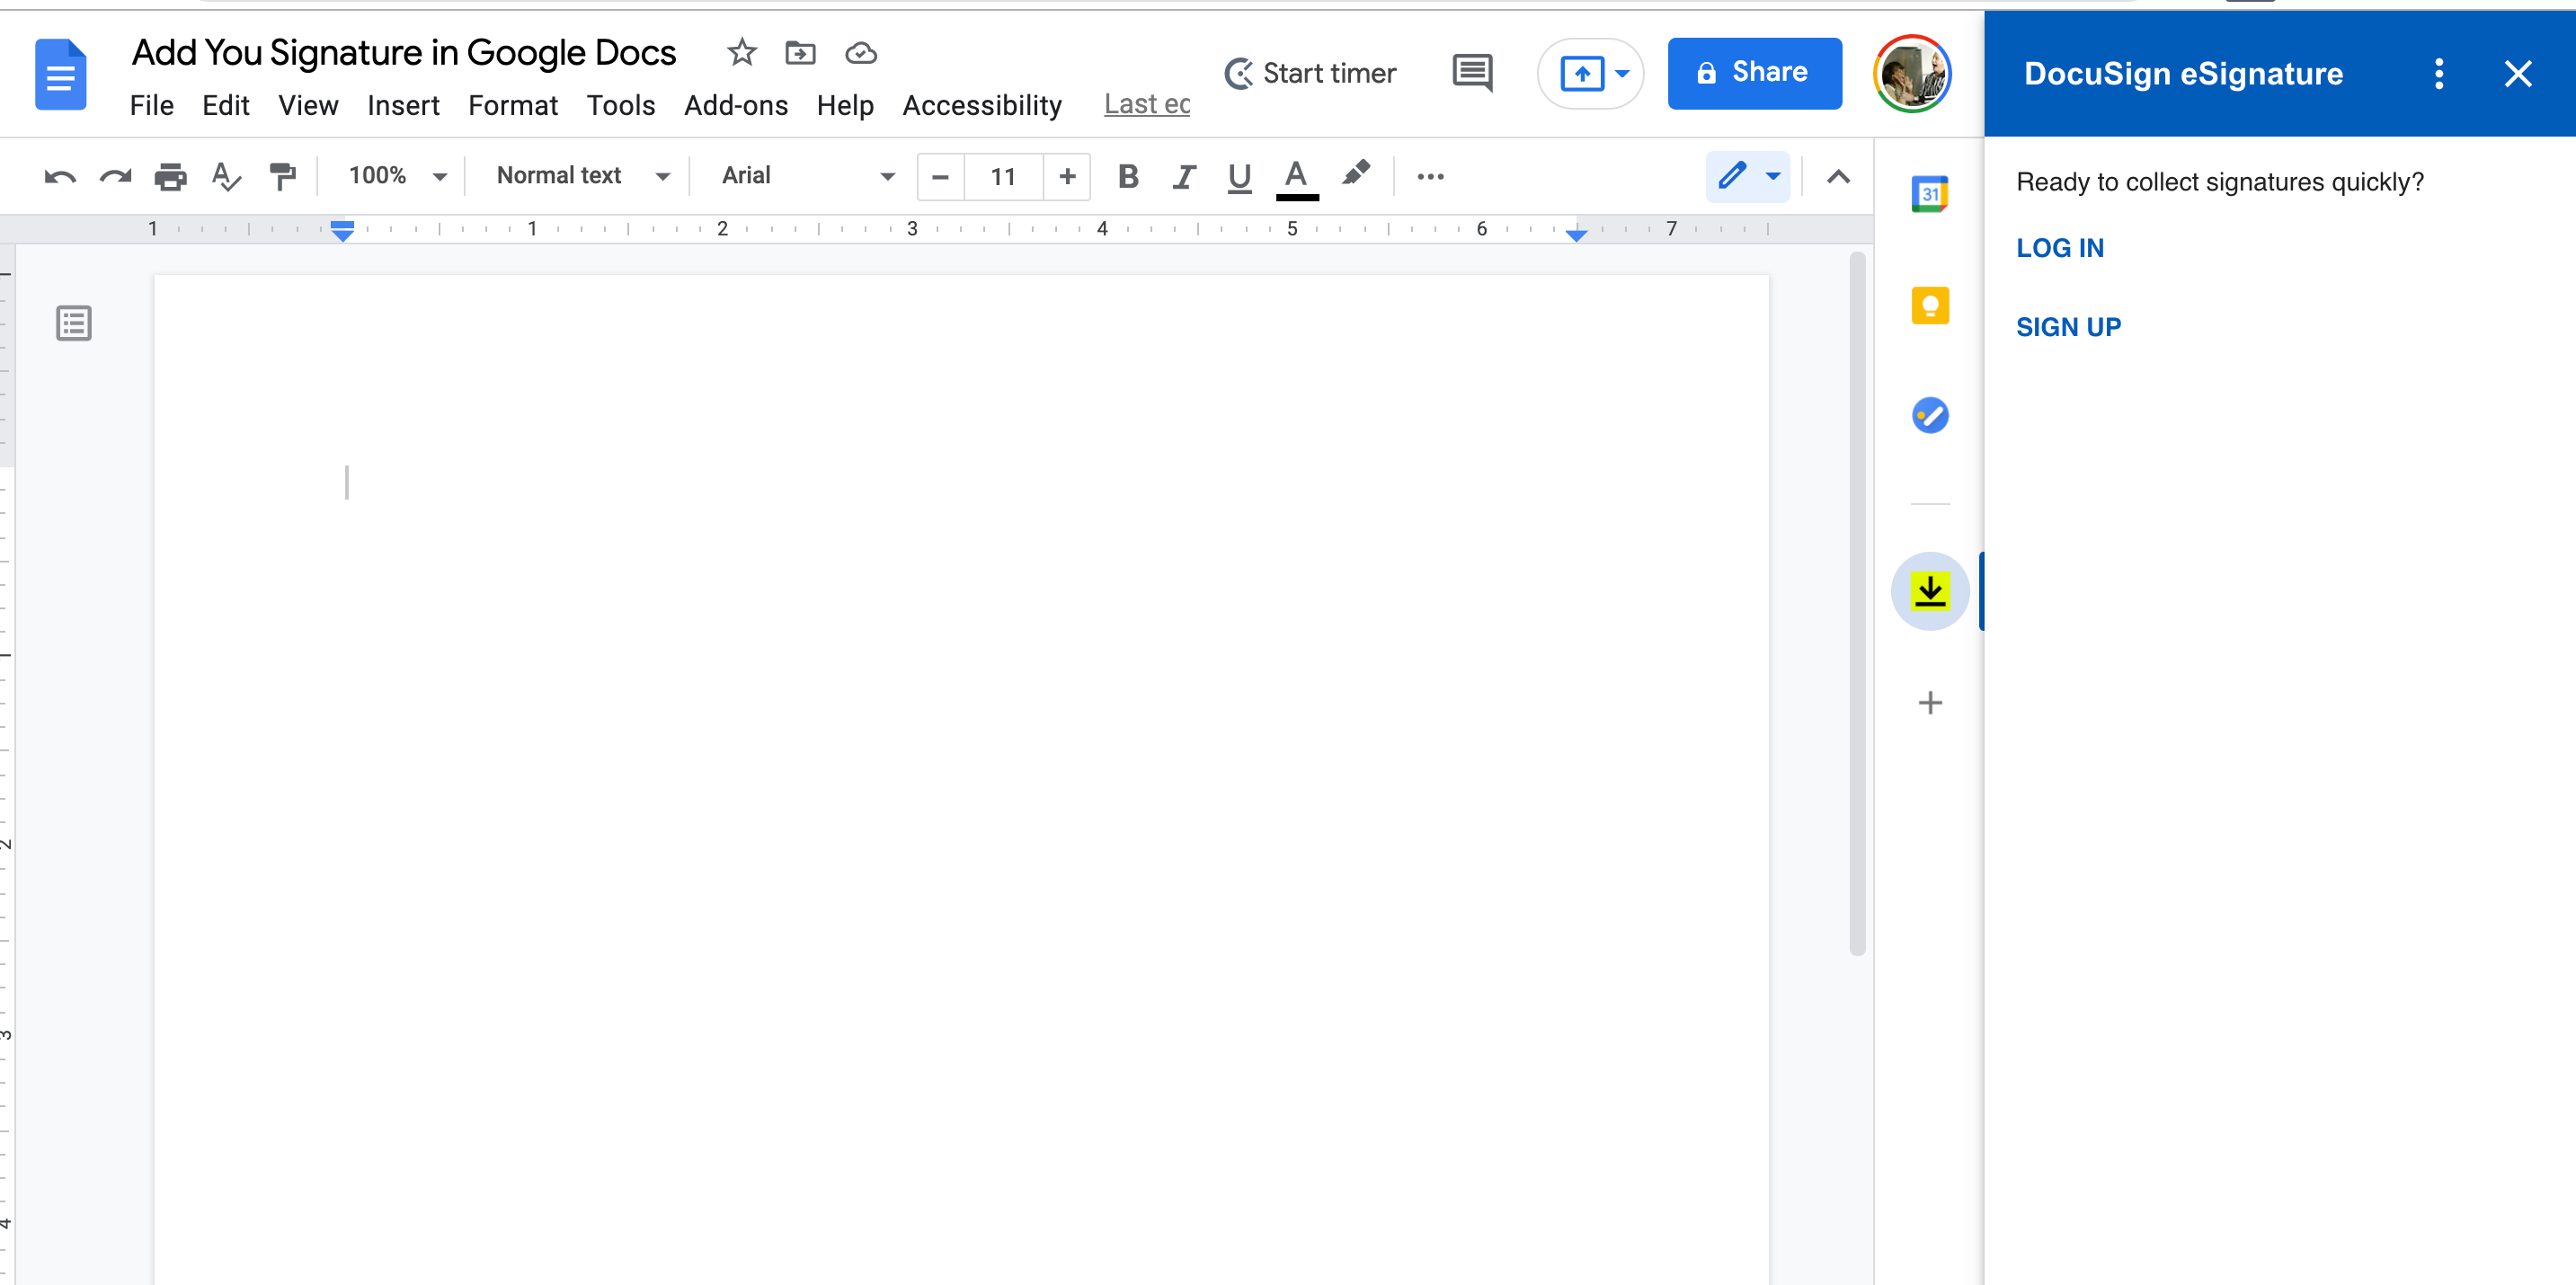Toggle underline formatting
Screen dimensions: 2576x1285
tap(1239, 176)
